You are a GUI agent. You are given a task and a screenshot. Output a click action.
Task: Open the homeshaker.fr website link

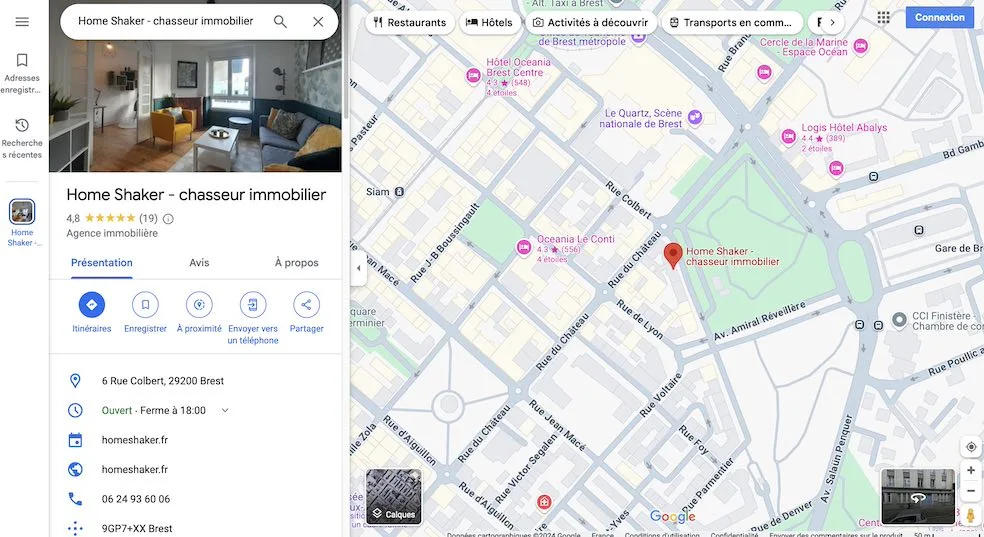(x=134, y=469)
